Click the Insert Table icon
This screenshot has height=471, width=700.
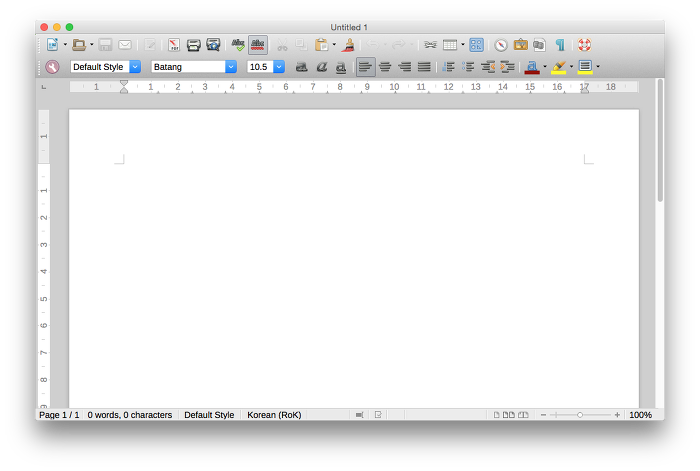click(450, 45)
